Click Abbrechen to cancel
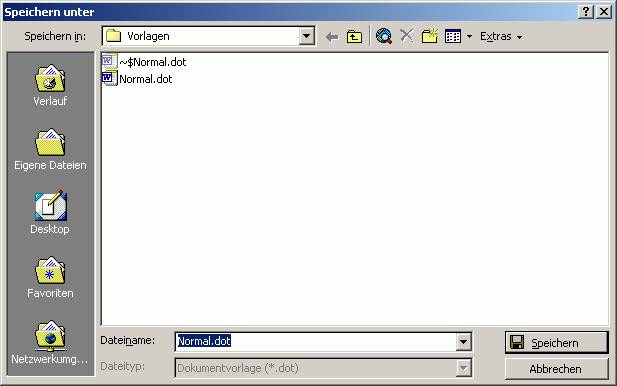Image resolution: width=617 pixels, height=386 pixels. pyautogui.click(x=556, y=369)
